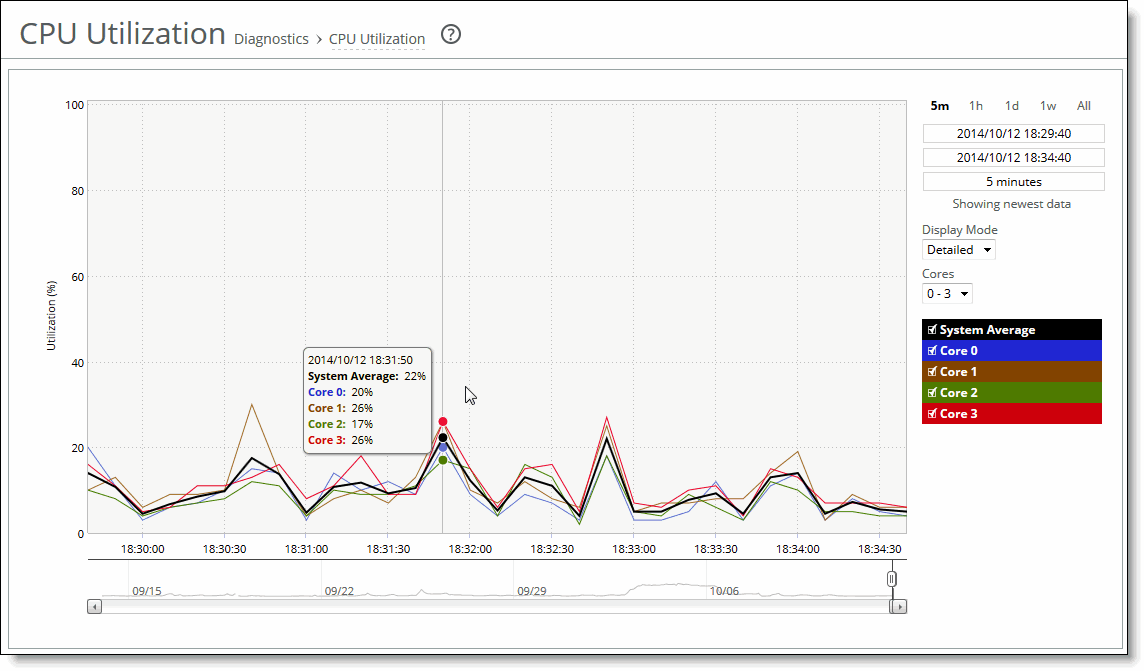Image resolution: width=1144 pixels, height=671 pixels.
Task: Click the timeline range slider handle
Action: pos(891,578)
